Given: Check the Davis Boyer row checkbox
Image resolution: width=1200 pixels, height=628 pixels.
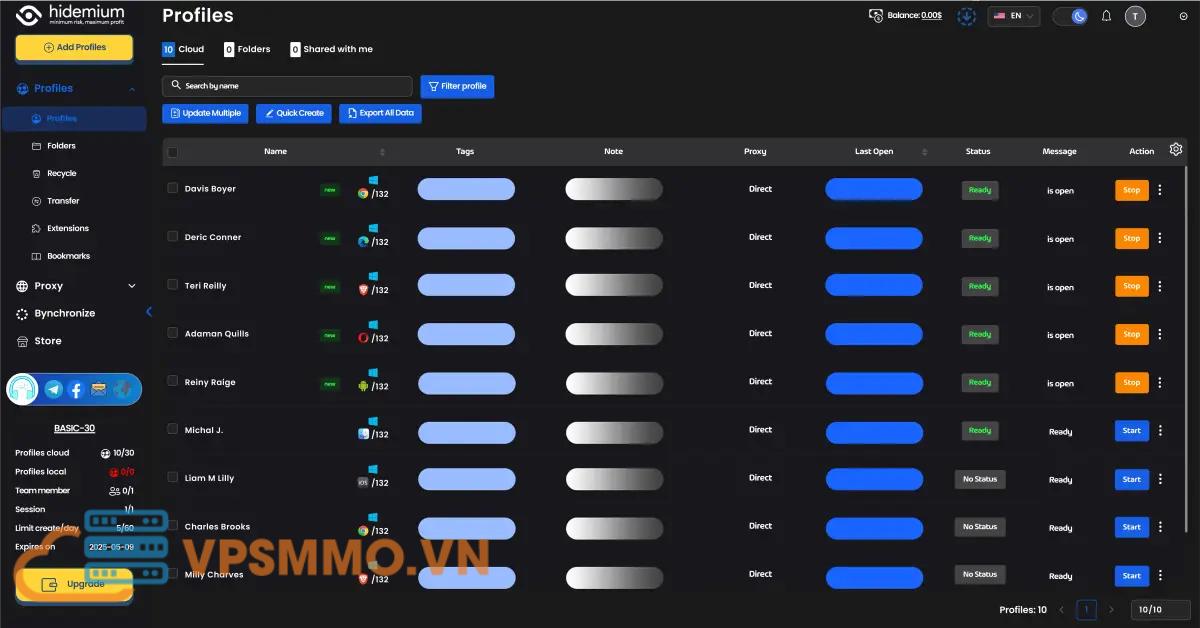Looking at the screenshot, I should click(x=173, y=188).
